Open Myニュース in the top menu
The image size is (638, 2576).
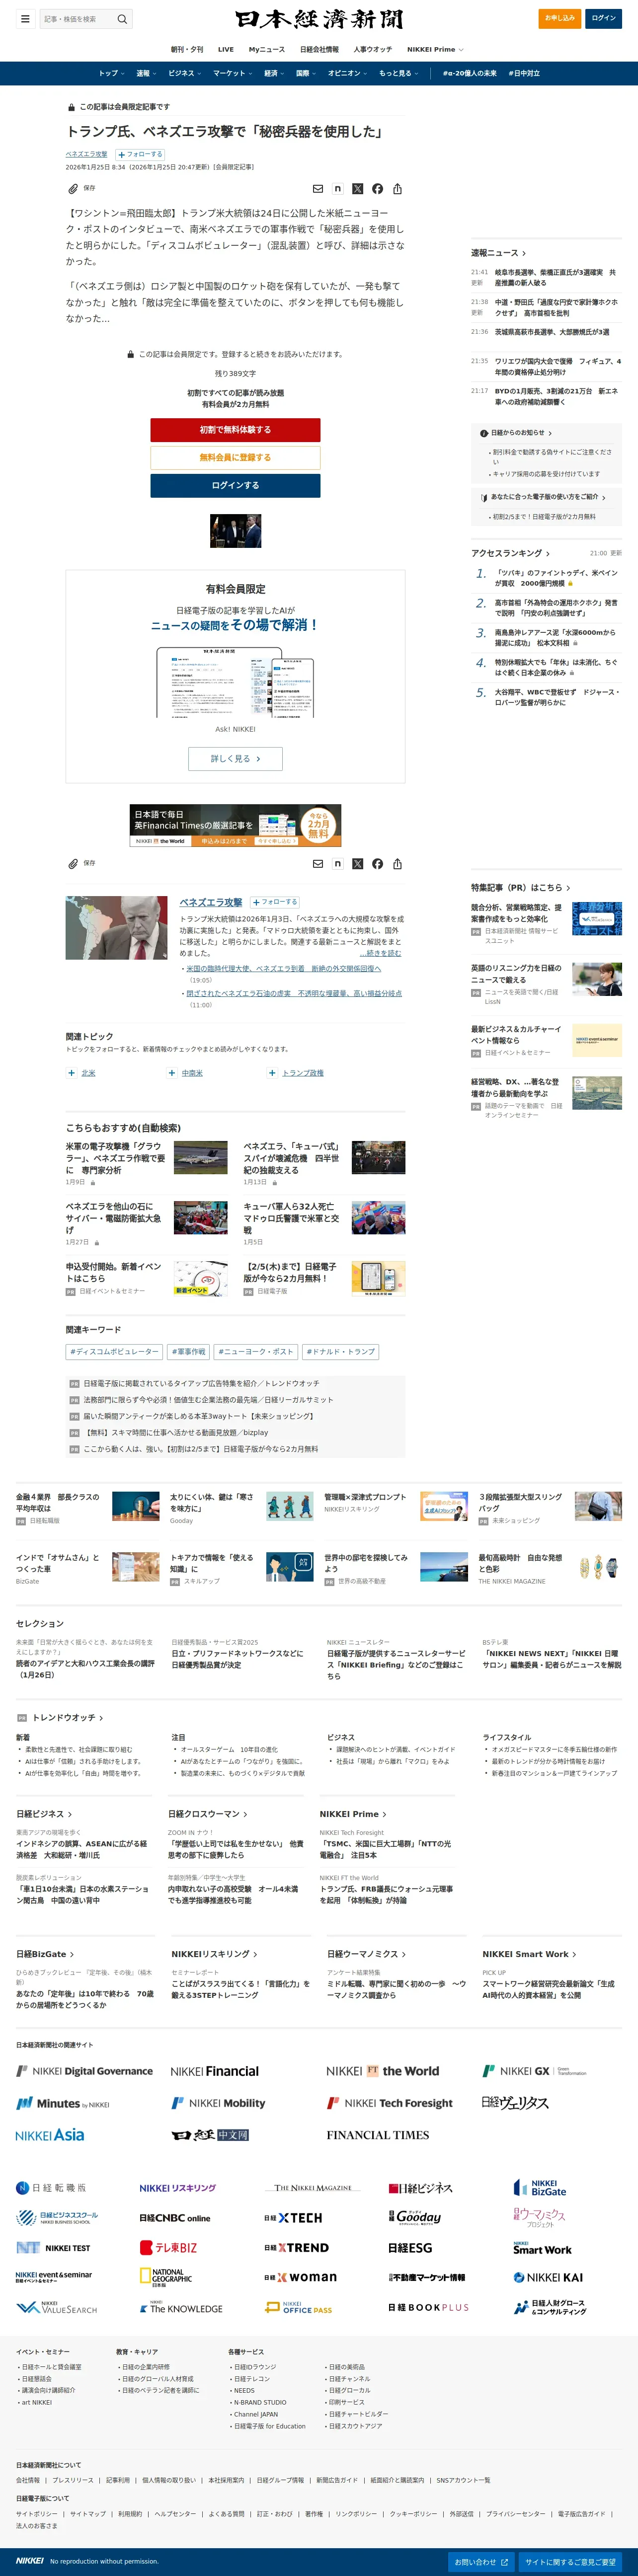pyautogui.click(x=267, y=49)
